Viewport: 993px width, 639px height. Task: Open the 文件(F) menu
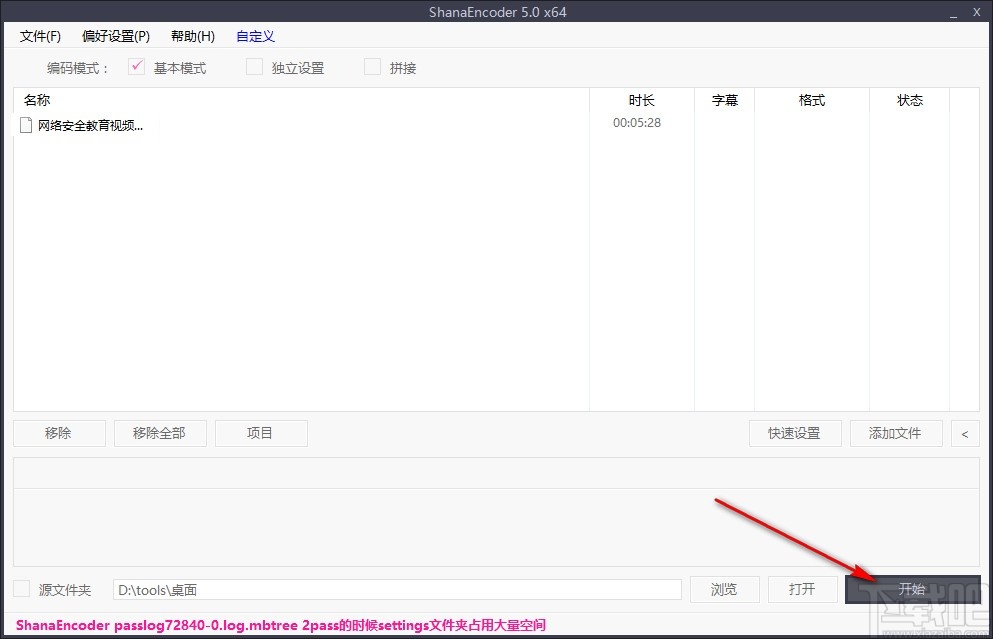[x=40, y=36]
